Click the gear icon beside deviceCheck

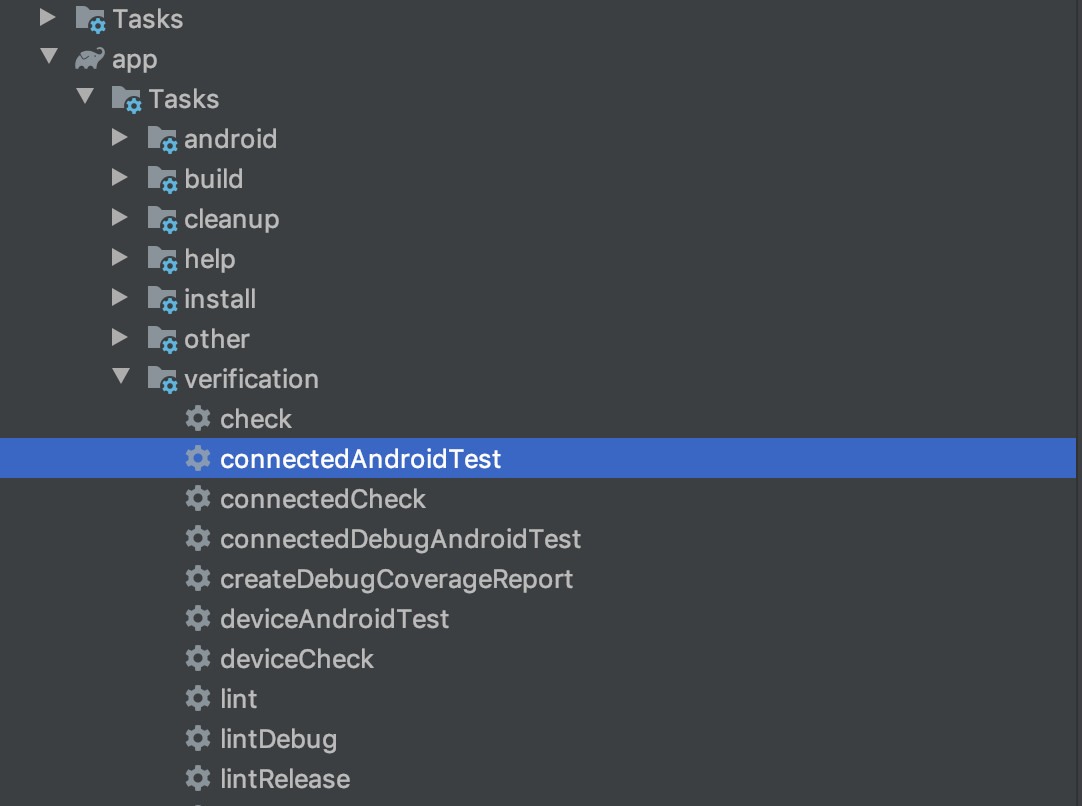198,658
